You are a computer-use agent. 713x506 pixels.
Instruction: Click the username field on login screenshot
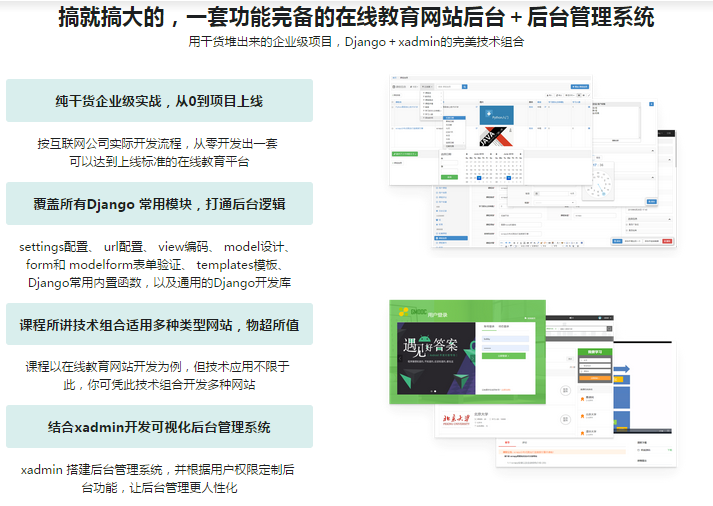[505, 339]
